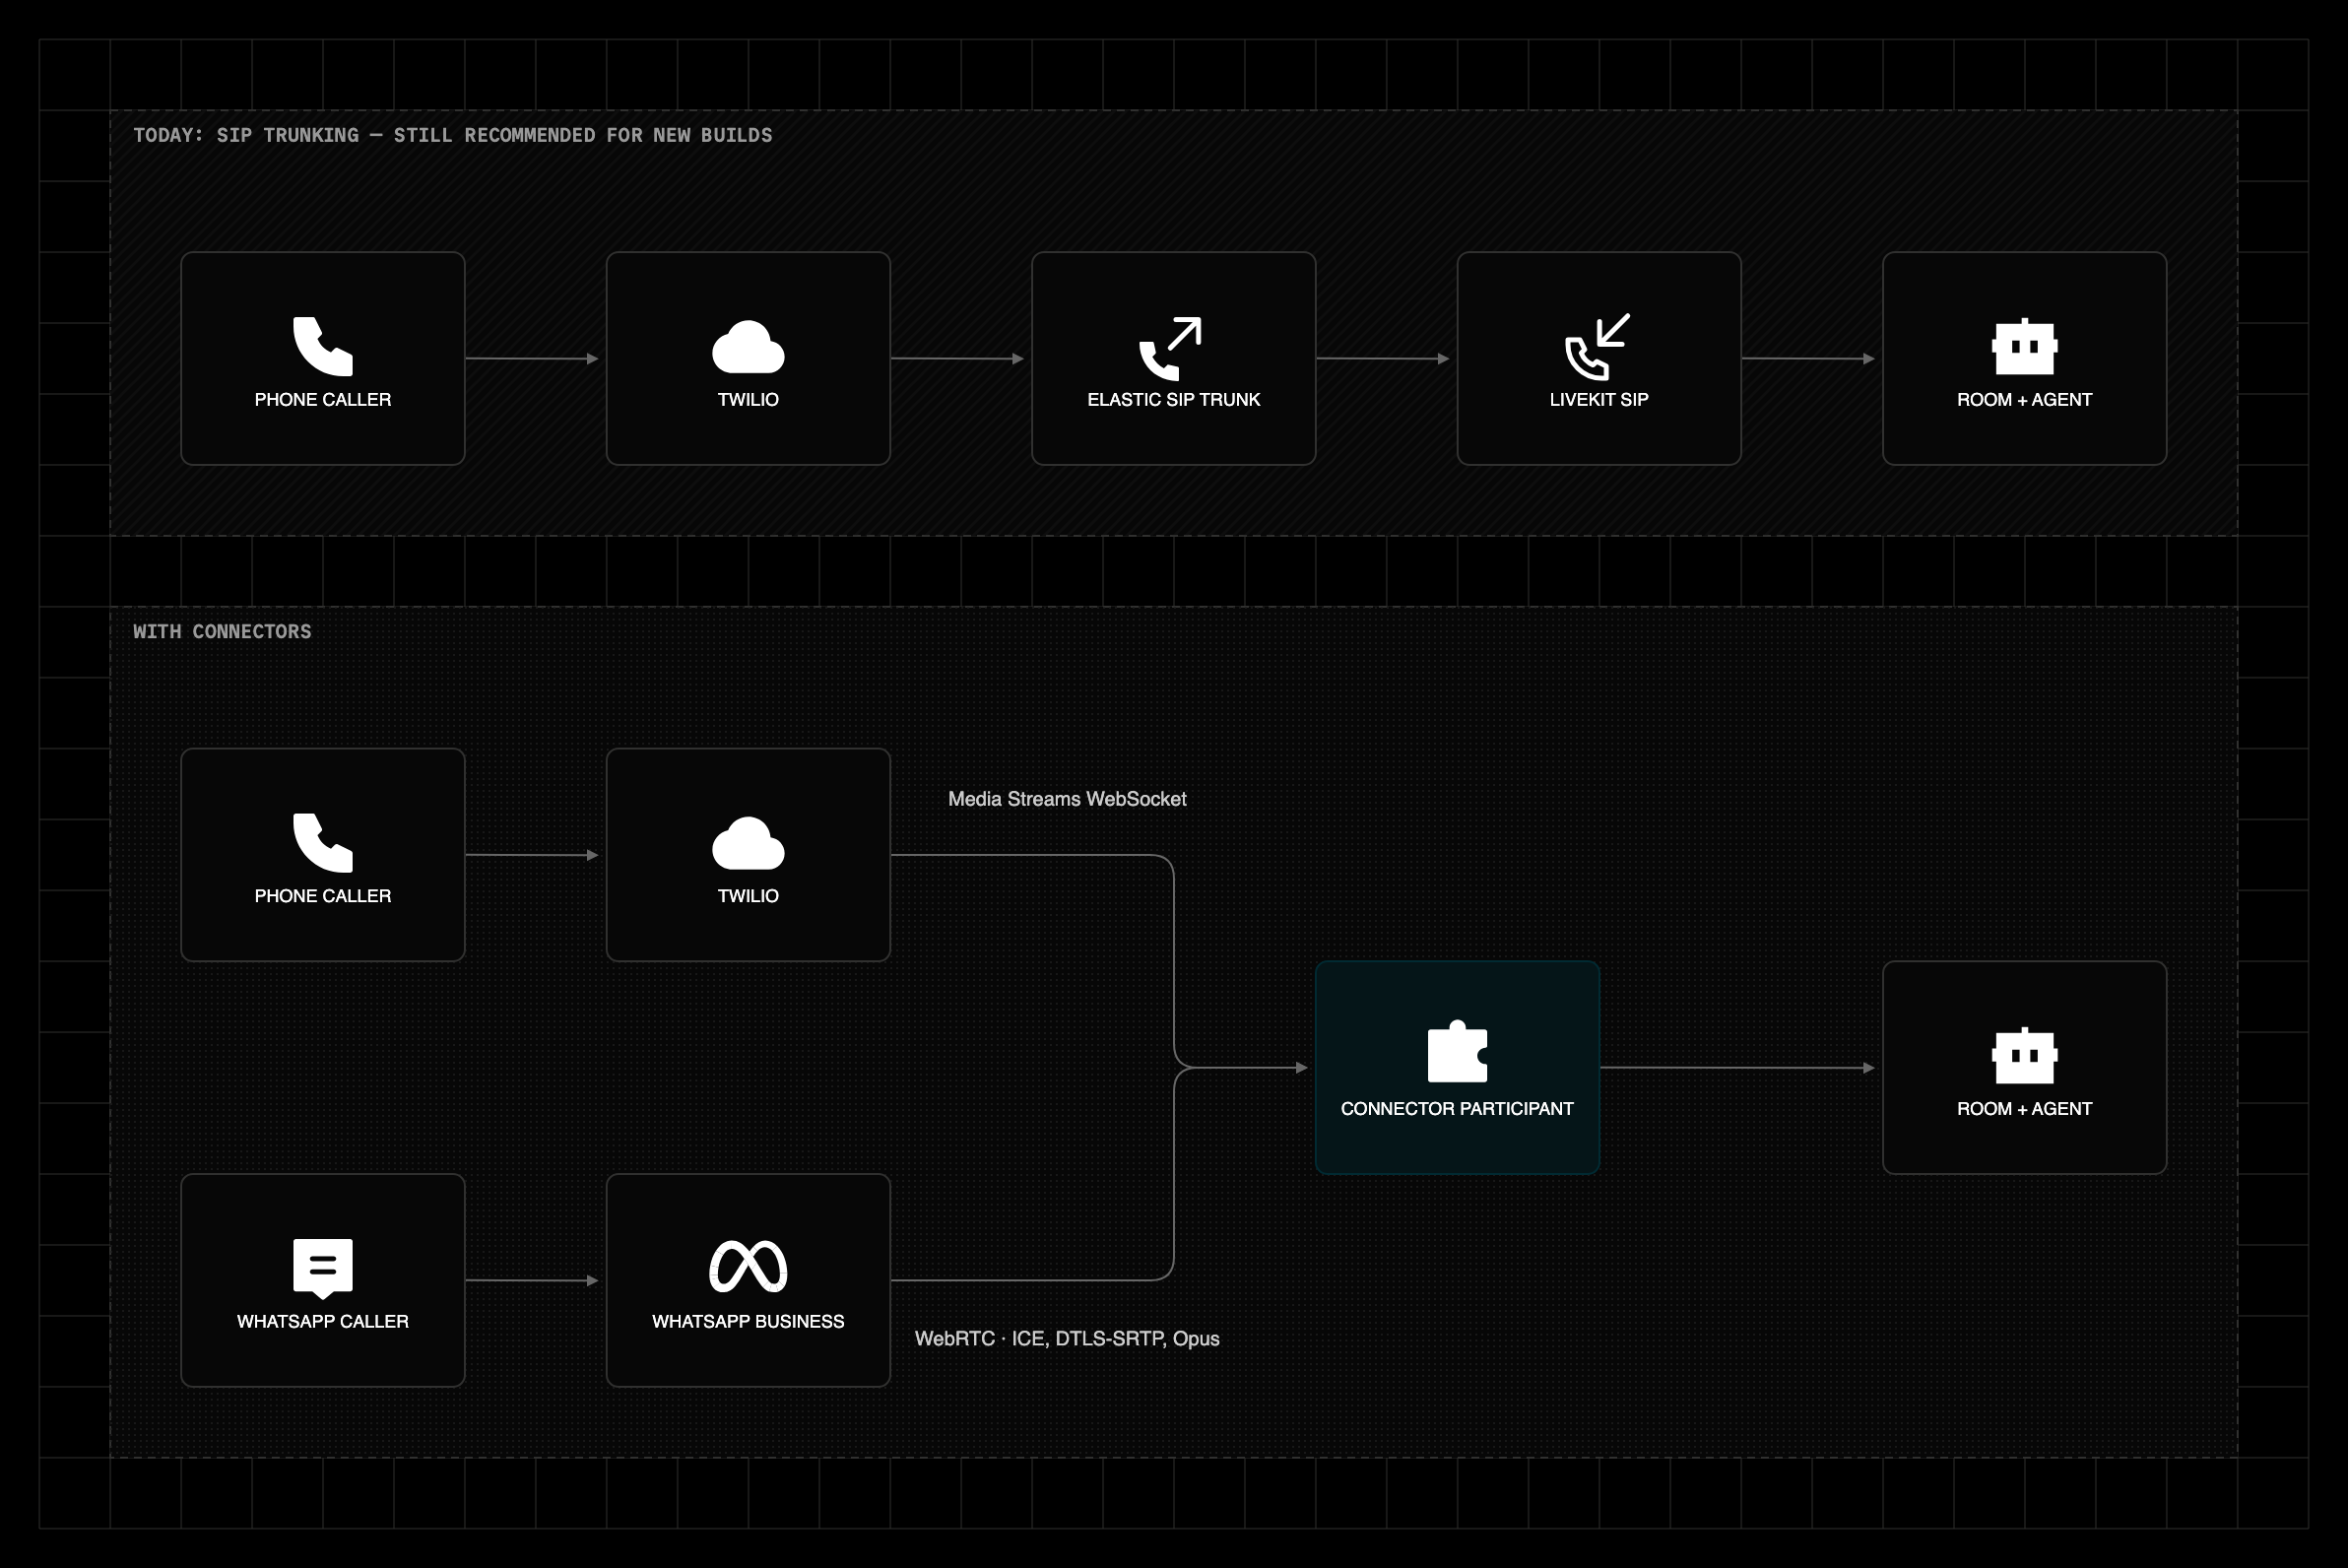2348x1568 pixels.
Task: Click the robot icon in lower Room + Agent box
Action: pos(2024,1055)
